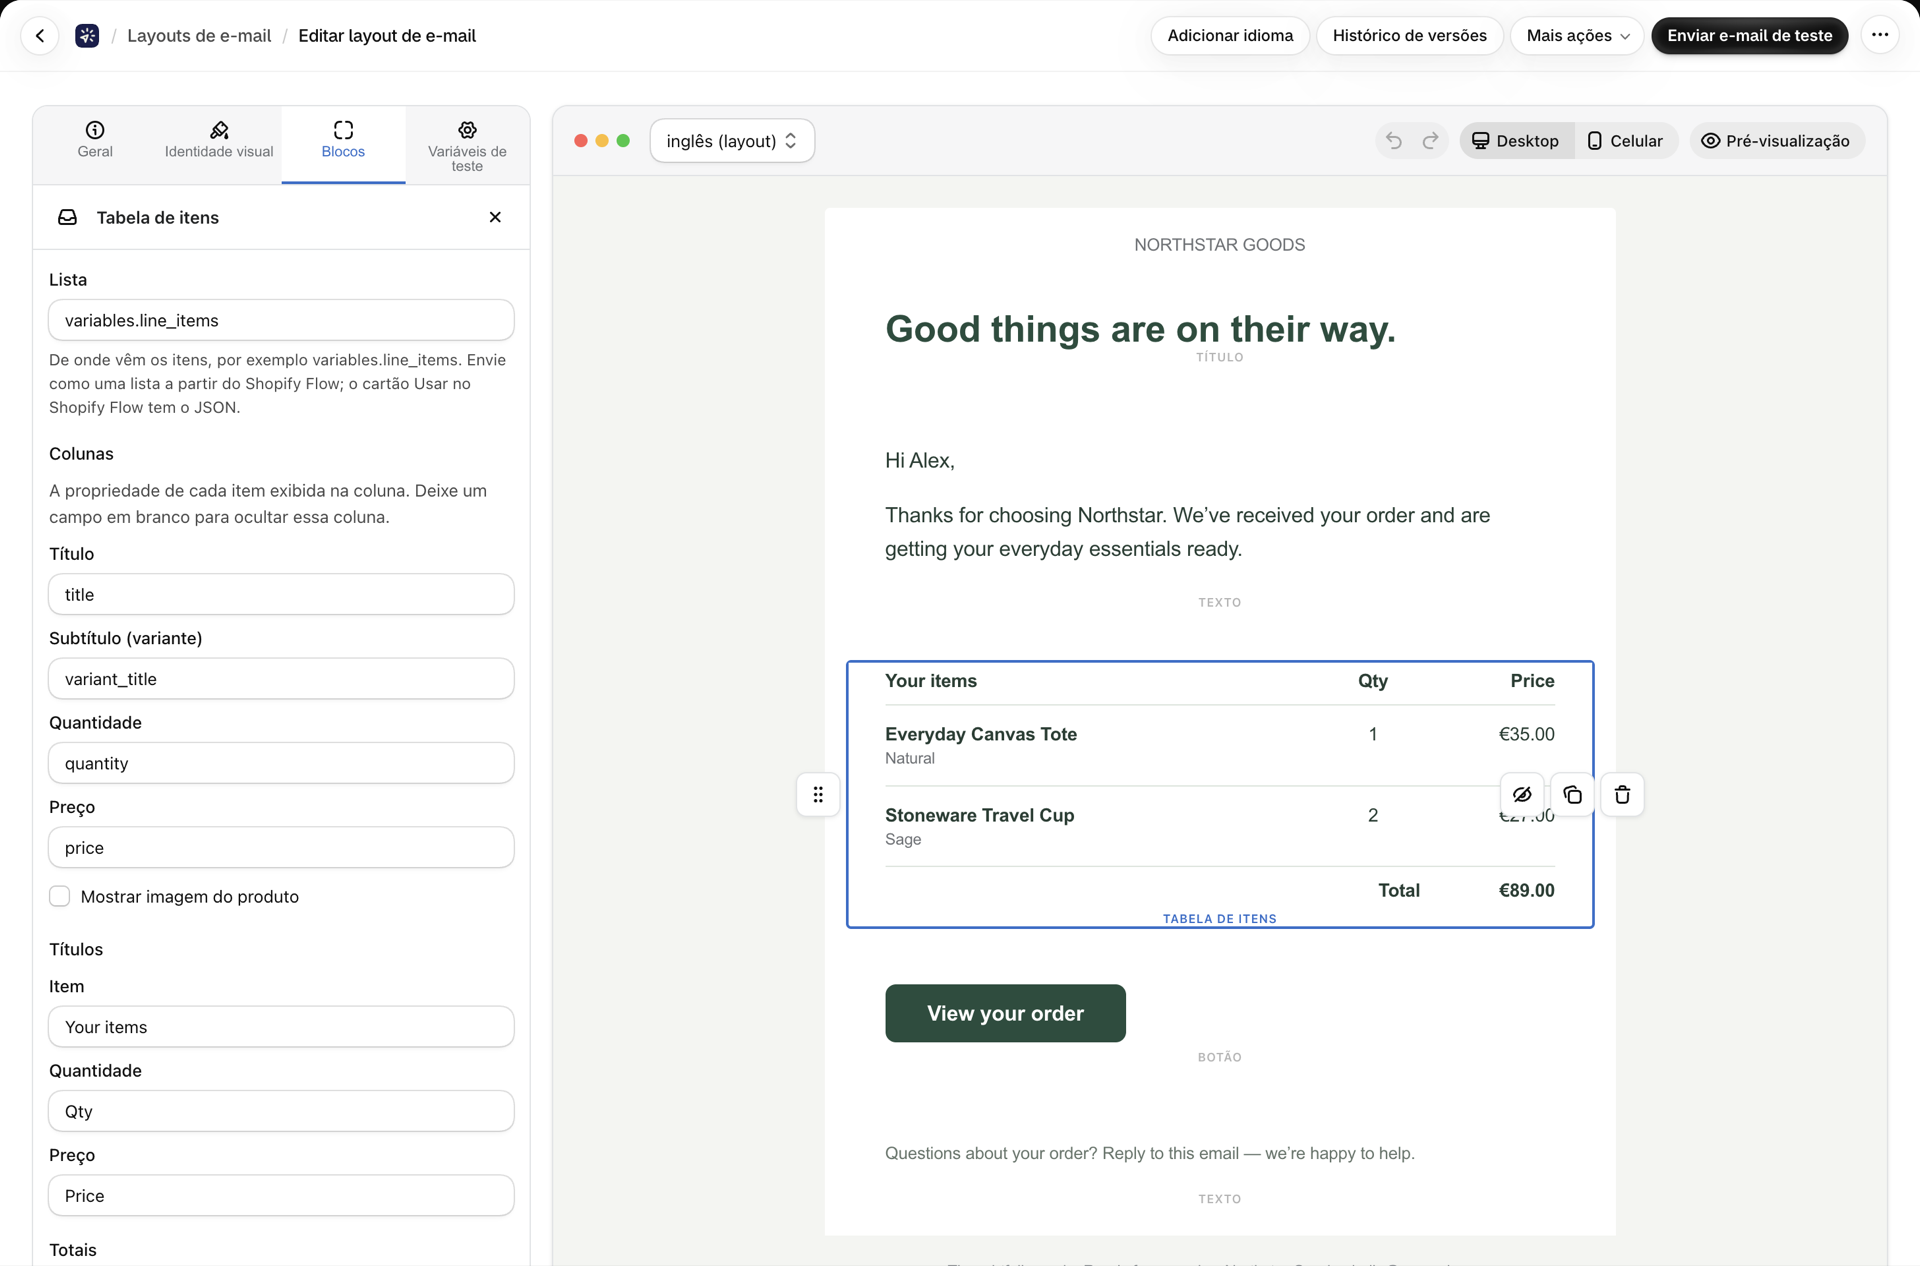The image size is (1920, 1266).
Task: Select the NORTHSTAR GOODS header text
Action: click(x=1219, y=245)
